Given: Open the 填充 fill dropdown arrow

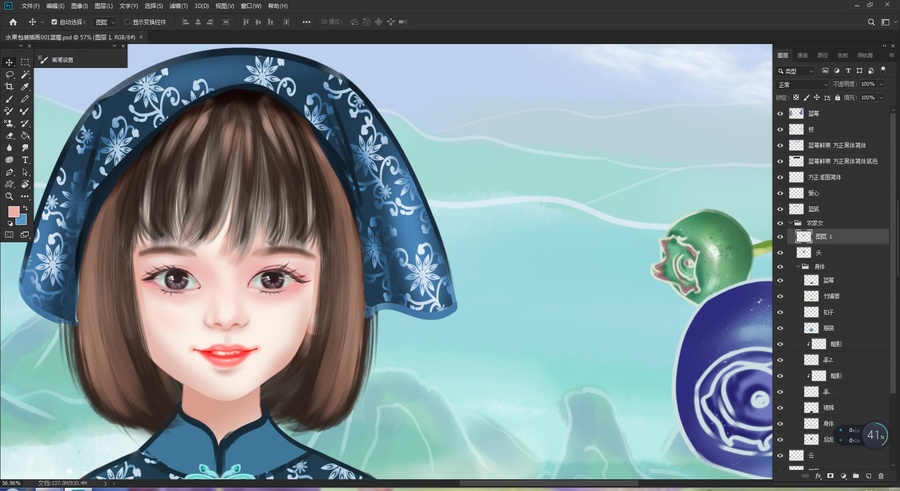Looking at the screenshot, I should coord(881,98).
